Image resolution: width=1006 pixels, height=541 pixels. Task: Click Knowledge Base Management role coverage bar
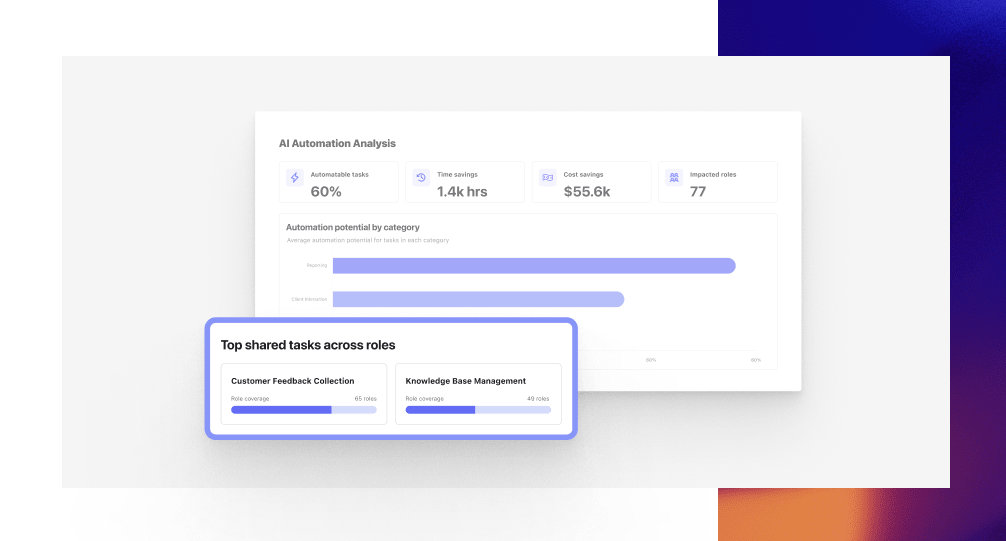point(478,410)
